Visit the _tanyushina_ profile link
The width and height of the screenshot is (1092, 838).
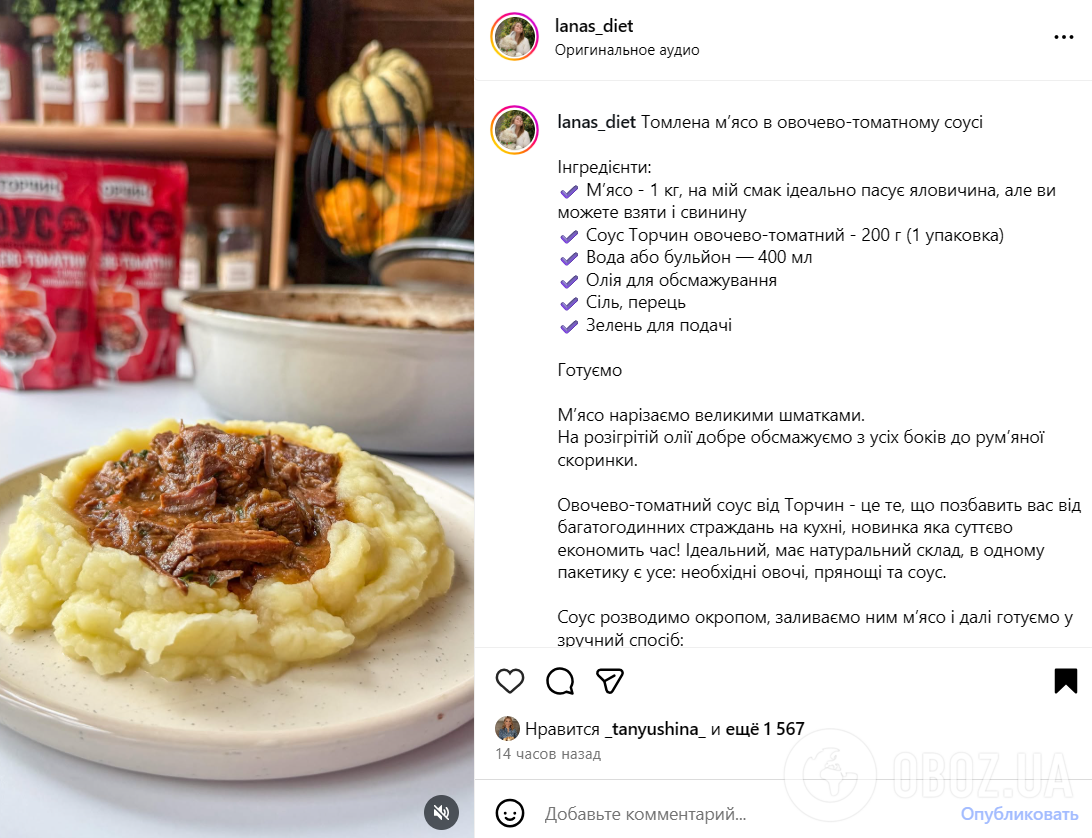pyautogui.click(x=655, y=729)
